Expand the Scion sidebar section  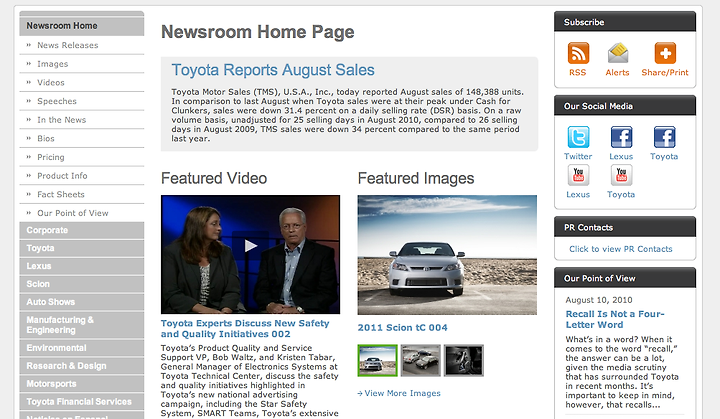pos(82,284)
